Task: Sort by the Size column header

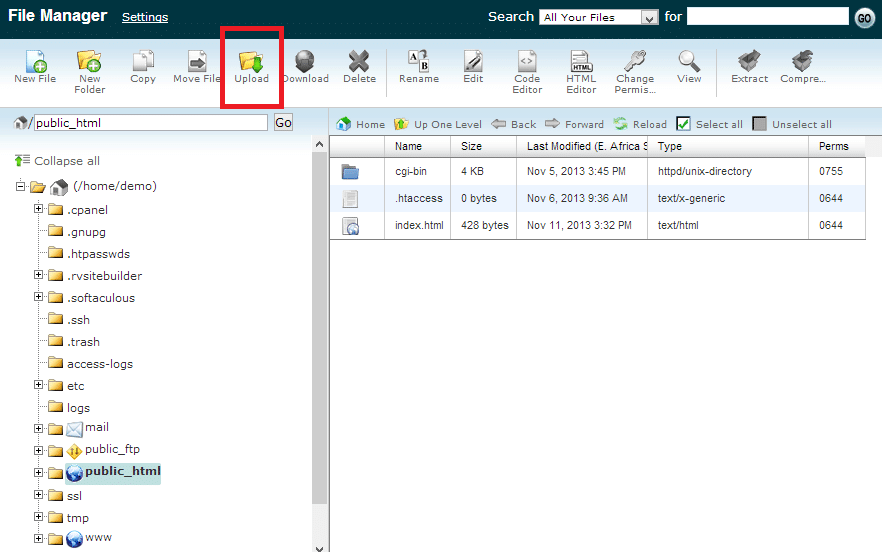Action: tap(471, 146)
